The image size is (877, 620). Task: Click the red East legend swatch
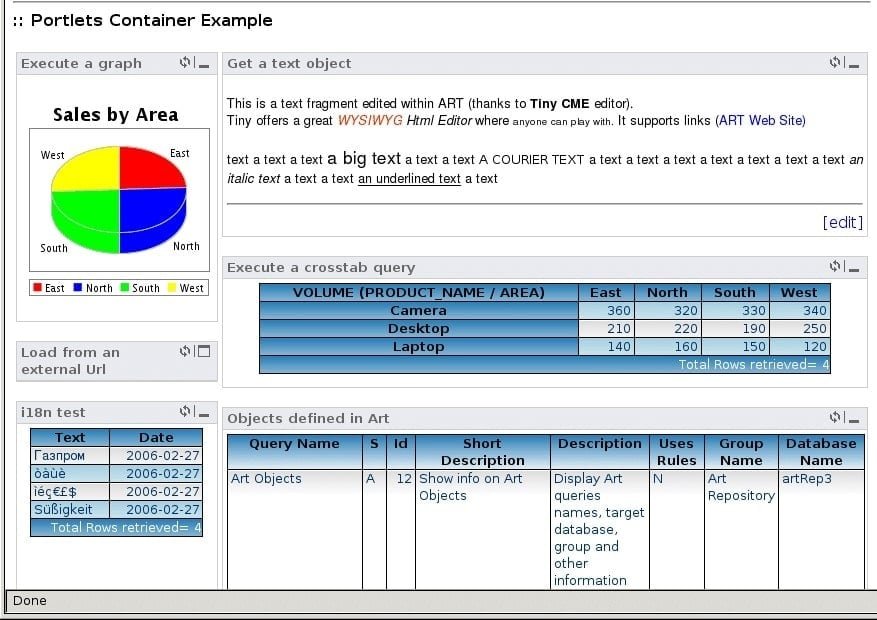[37, 288]
